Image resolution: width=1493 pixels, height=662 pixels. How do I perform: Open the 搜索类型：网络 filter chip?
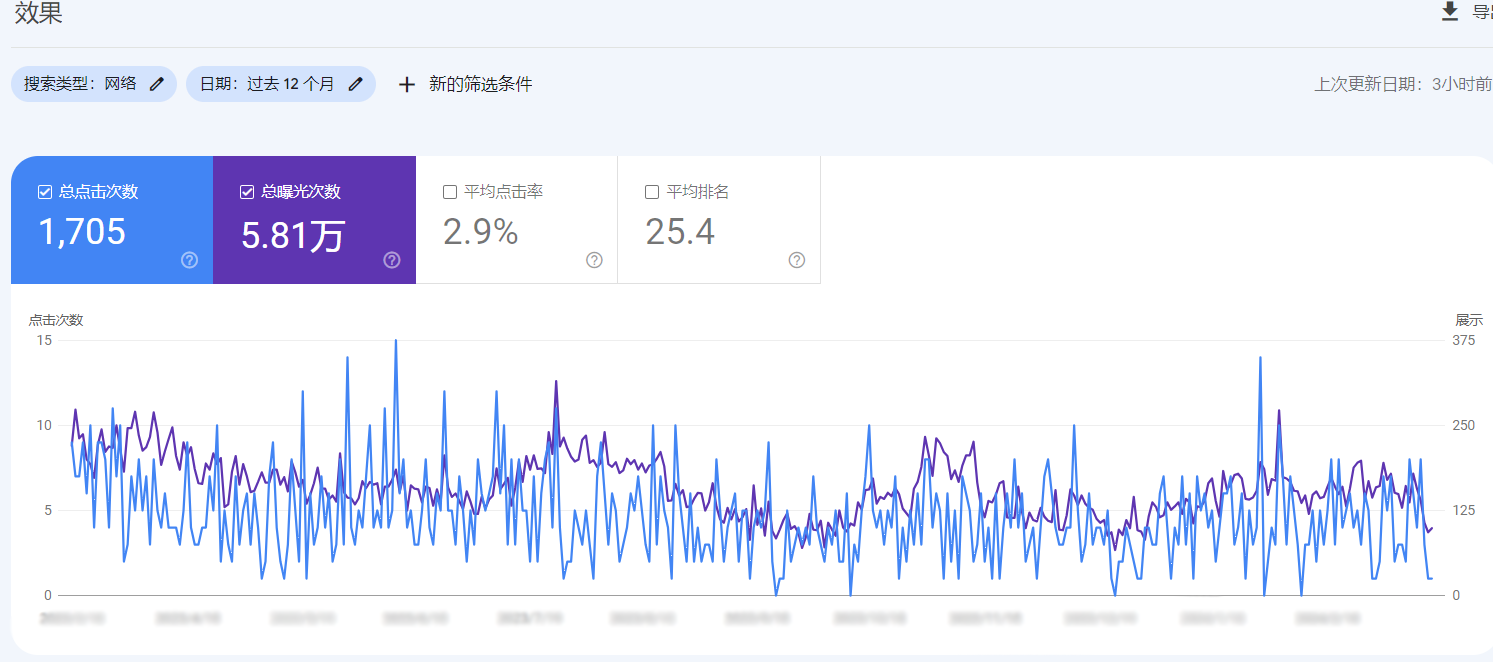point(80,84)
